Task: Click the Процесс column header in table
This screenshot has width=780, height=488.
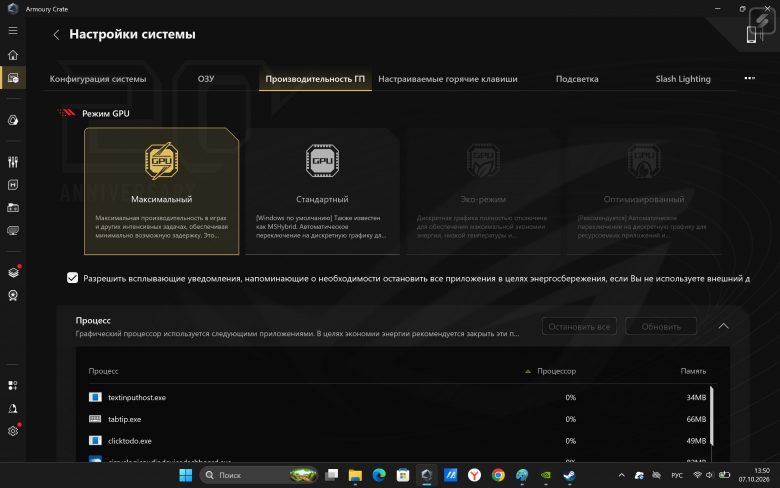Action: coord(103,371)
